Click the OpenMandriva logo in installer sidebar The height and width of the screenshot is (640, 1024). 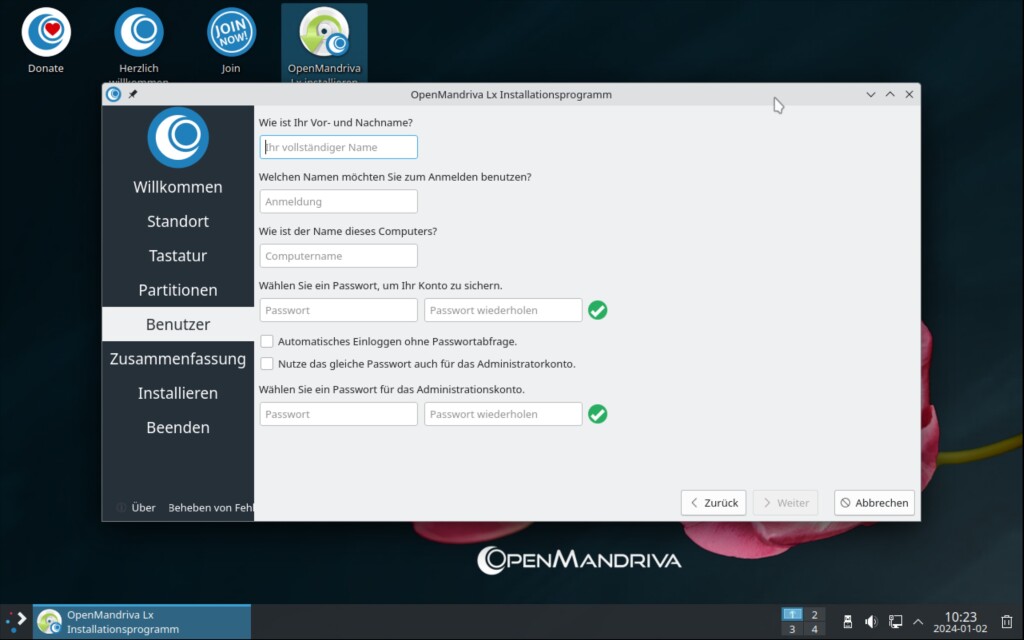pos(178,138)
